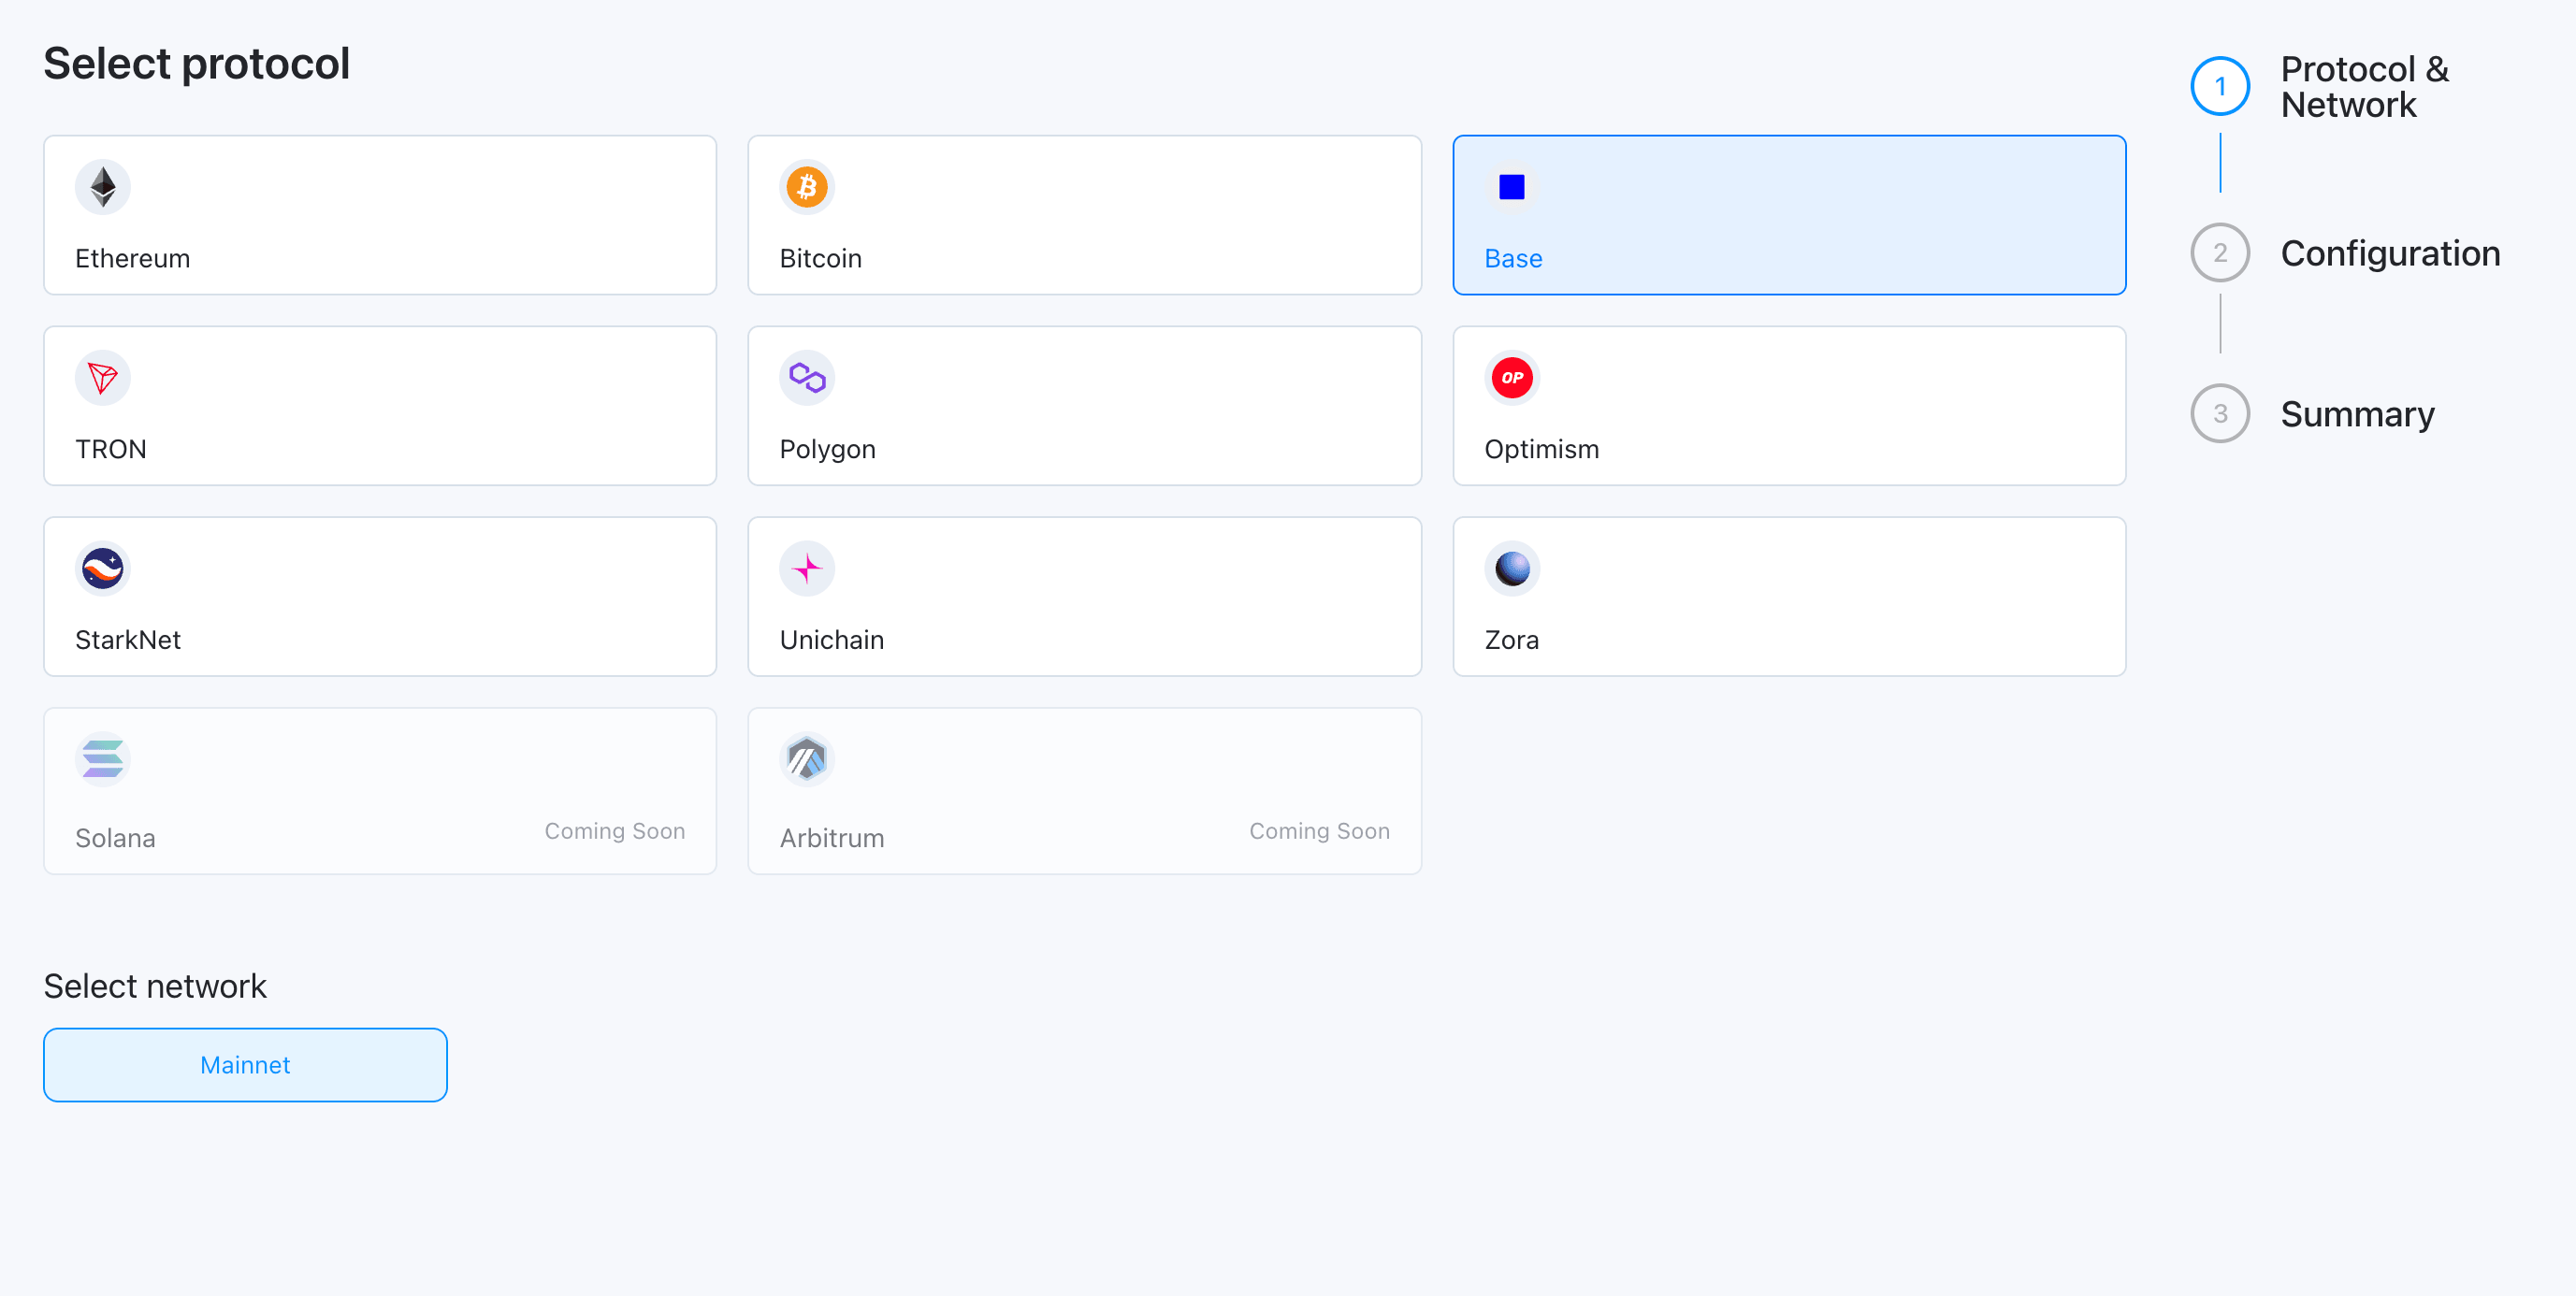The width and height of the screenshot is (2576, 1296).
Task: Click the red OP Optimism icon
Action: [x=1511, y=378]
